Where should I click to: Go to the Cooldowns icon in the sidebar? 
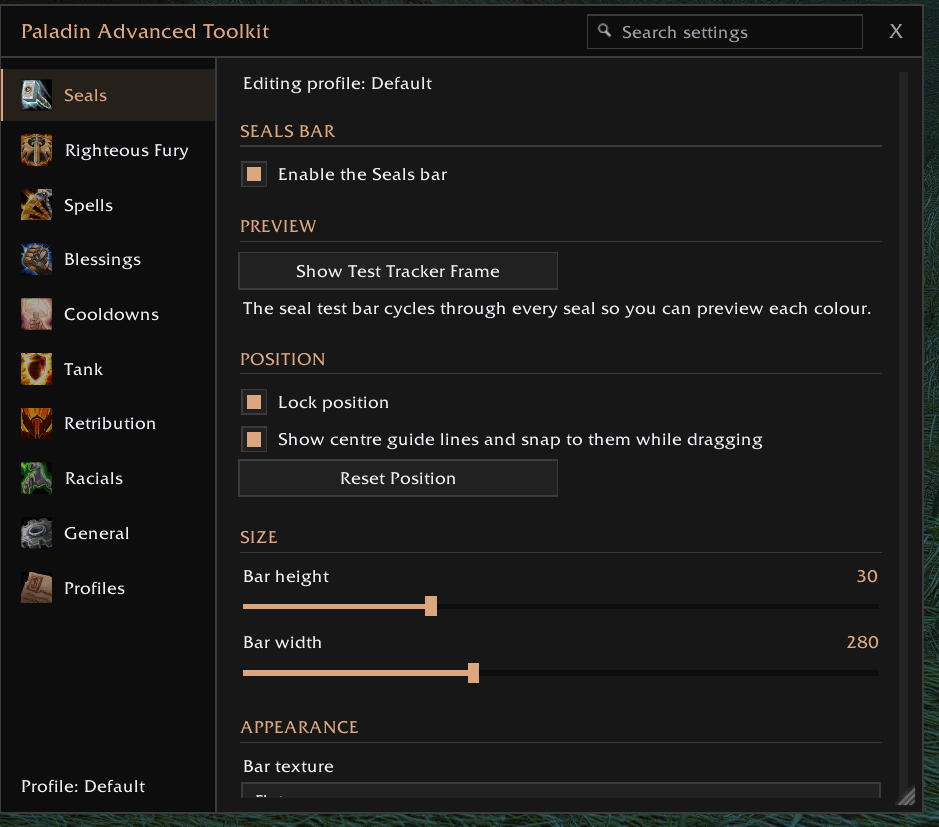[x=37, y=314]
